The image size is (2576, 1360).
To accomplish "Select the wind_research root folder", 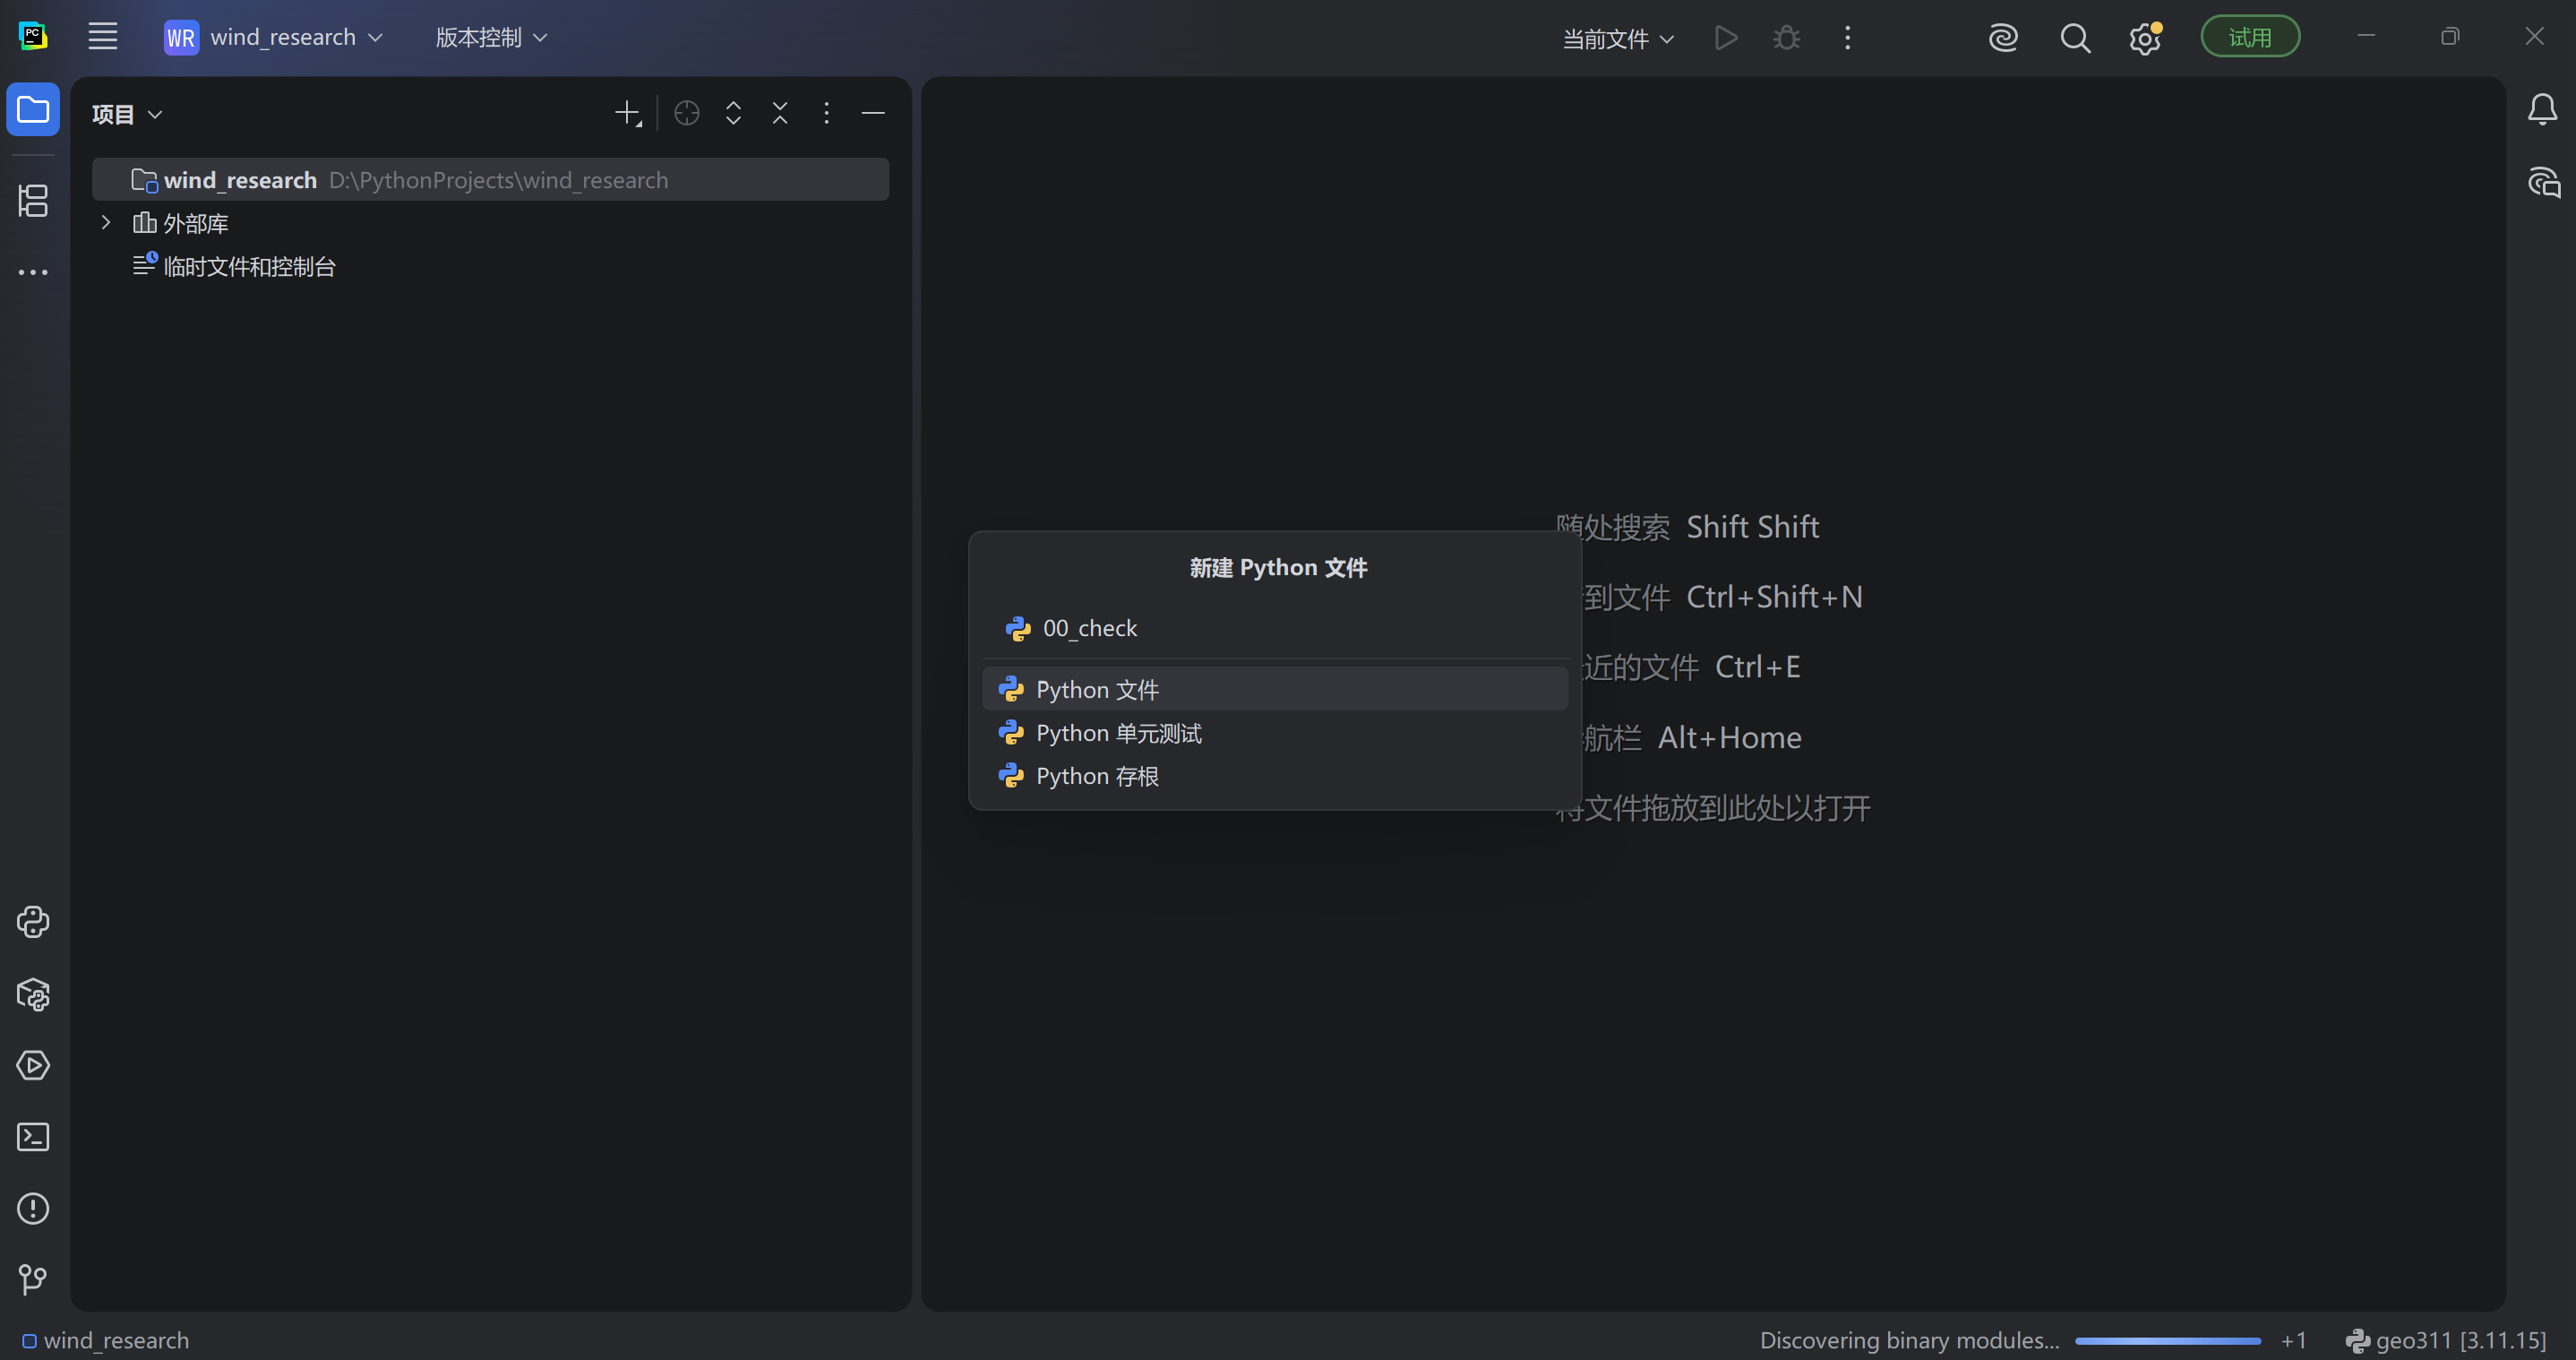I will 490,179.
